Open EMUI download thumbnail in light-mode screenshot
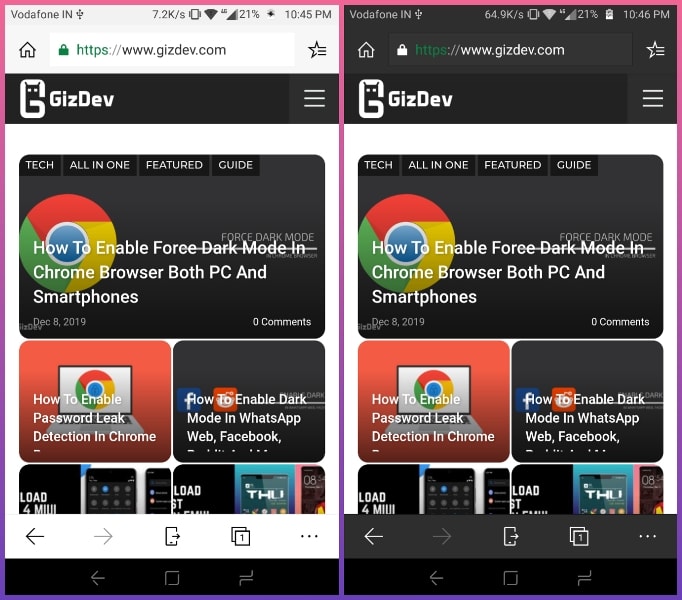 (x=249, y=489)
